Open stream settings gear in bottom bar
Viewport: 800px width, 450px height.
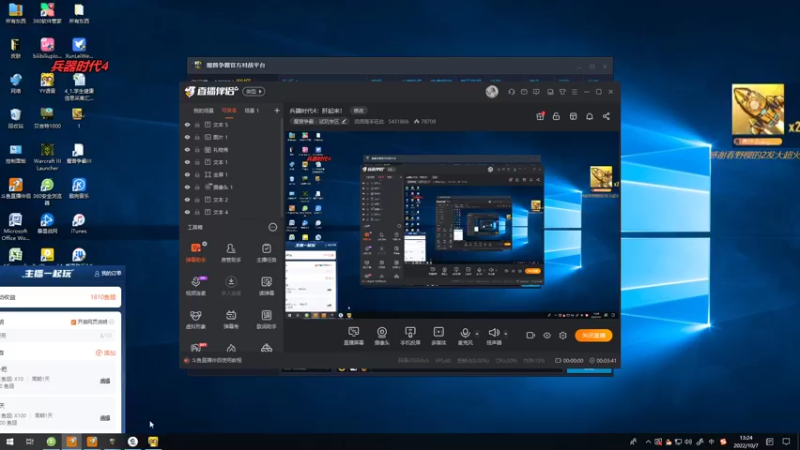point(563,335)
